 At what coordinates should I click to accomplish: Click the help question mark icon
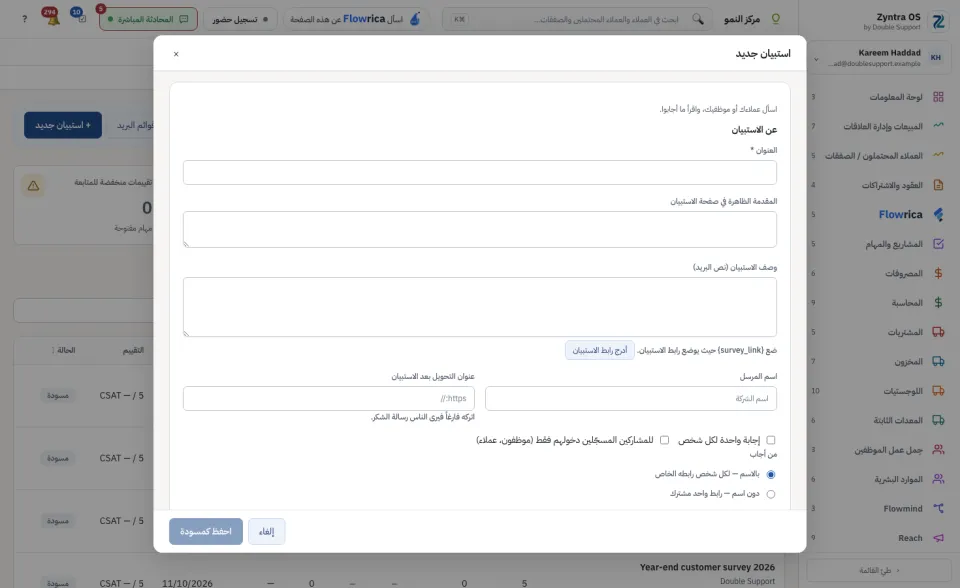24,19
